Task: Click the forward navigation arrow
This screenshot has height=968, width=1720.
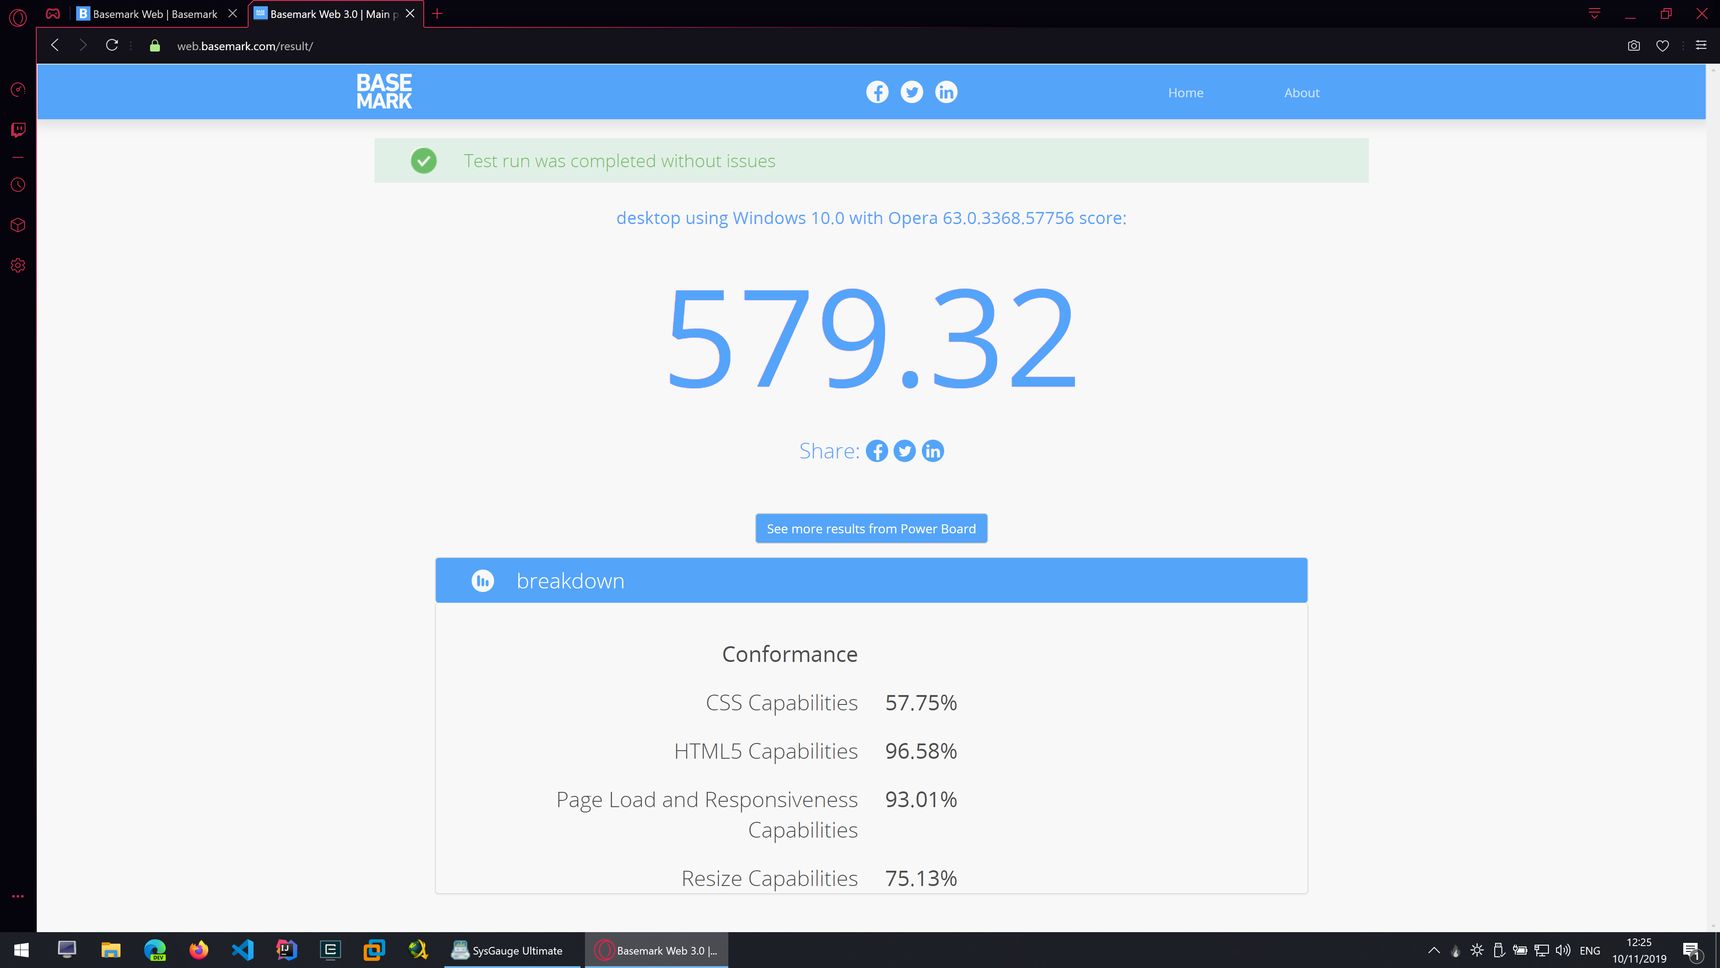Action: click(x=83, y=45)
